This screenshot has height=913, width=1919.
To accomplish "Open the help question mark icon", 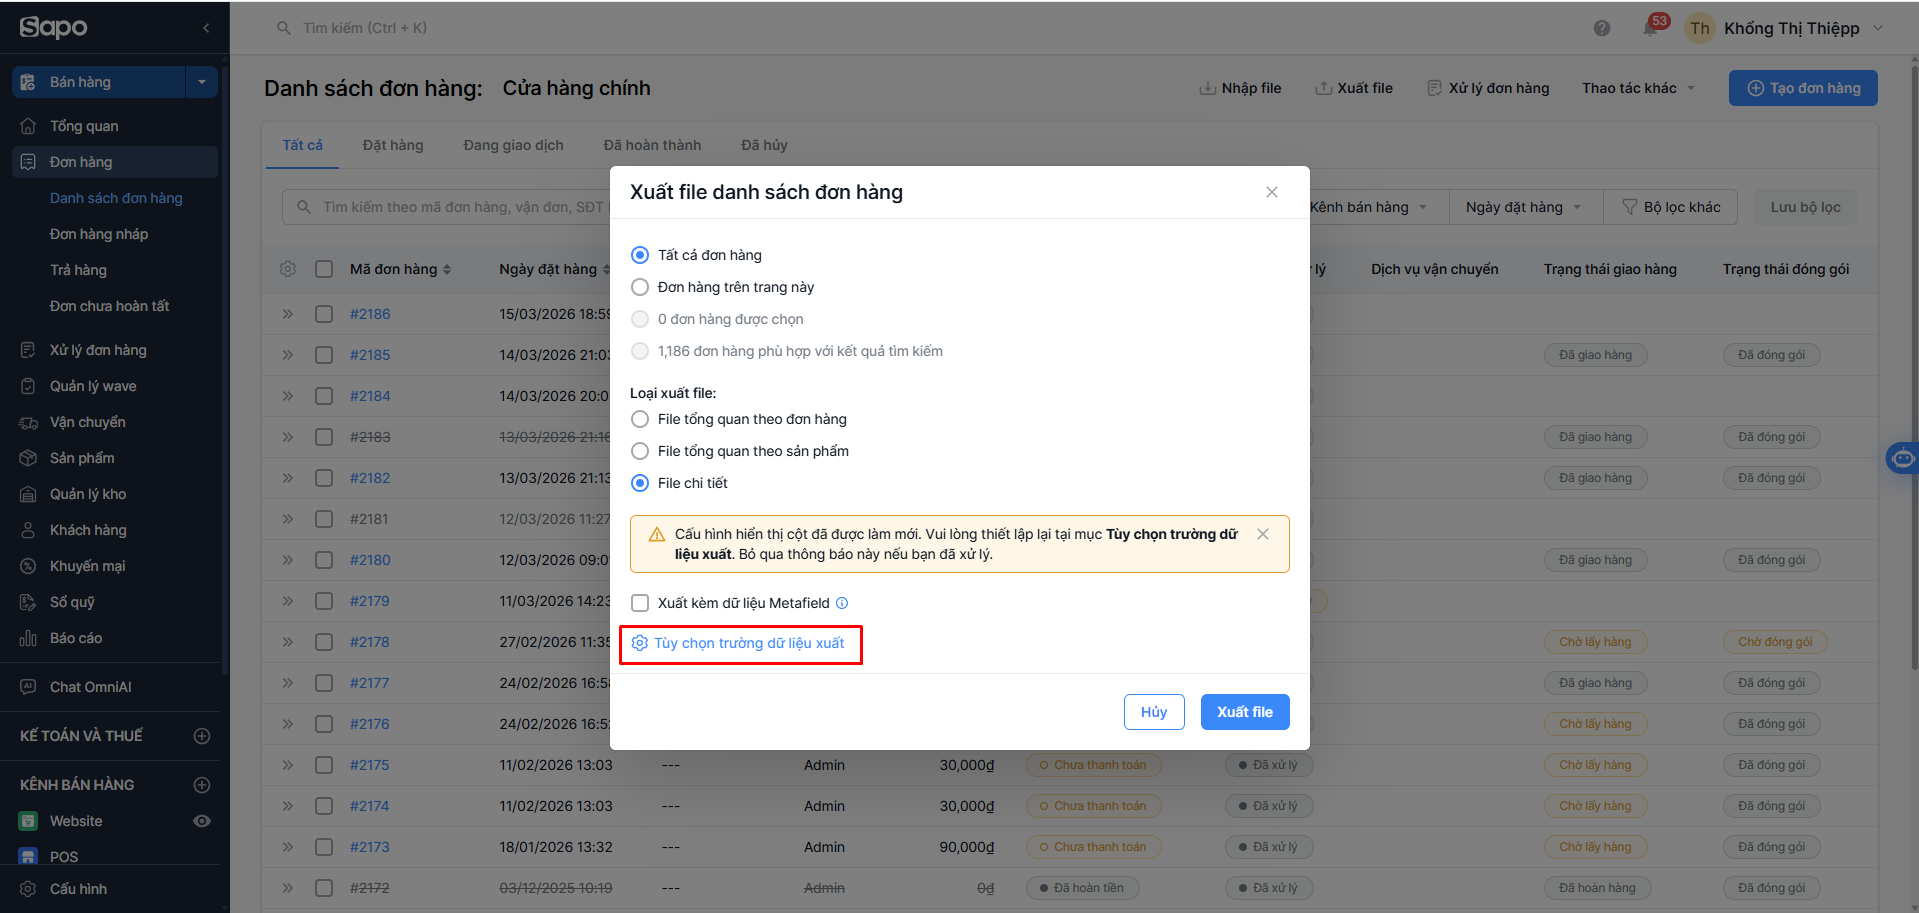I will pyautogui.click(x=1602, y=28).
